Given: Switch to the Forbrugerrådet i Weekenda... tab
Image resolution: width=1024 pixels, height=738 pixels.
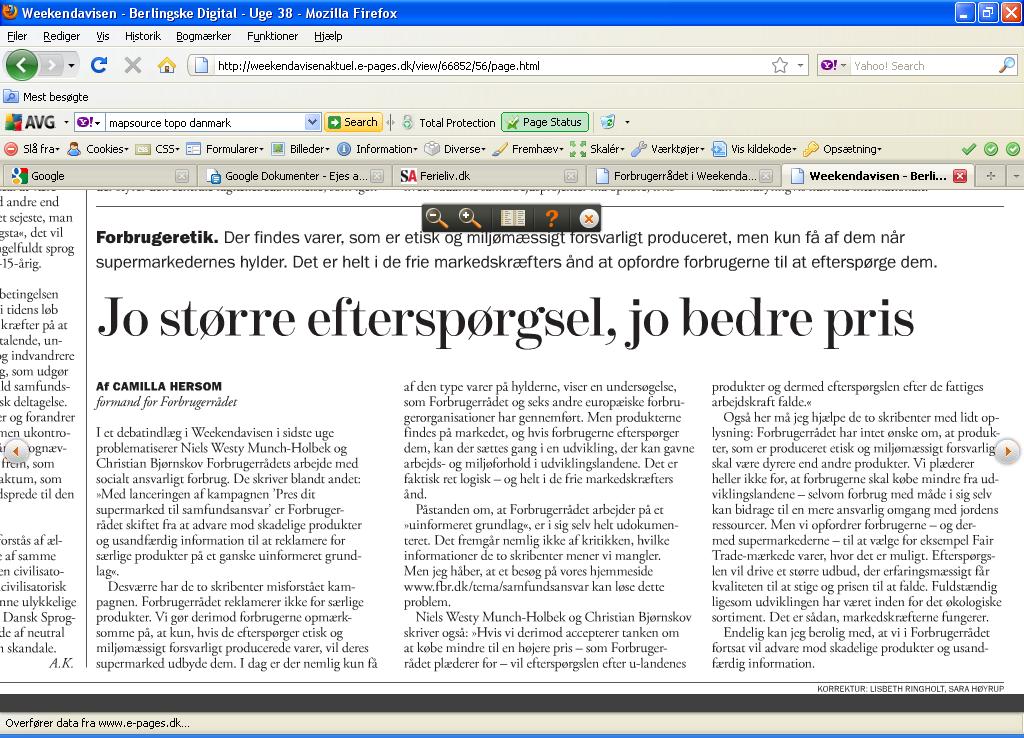Looking at the screenshot, I should (683, 176).
